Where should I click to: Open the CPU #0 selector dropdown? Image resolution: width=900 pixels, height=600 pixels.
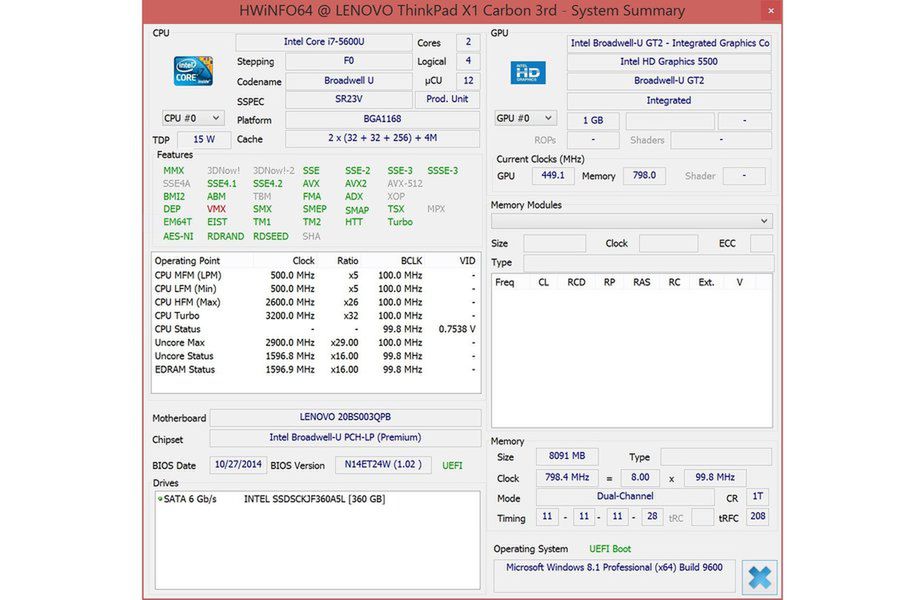(192, 118)
